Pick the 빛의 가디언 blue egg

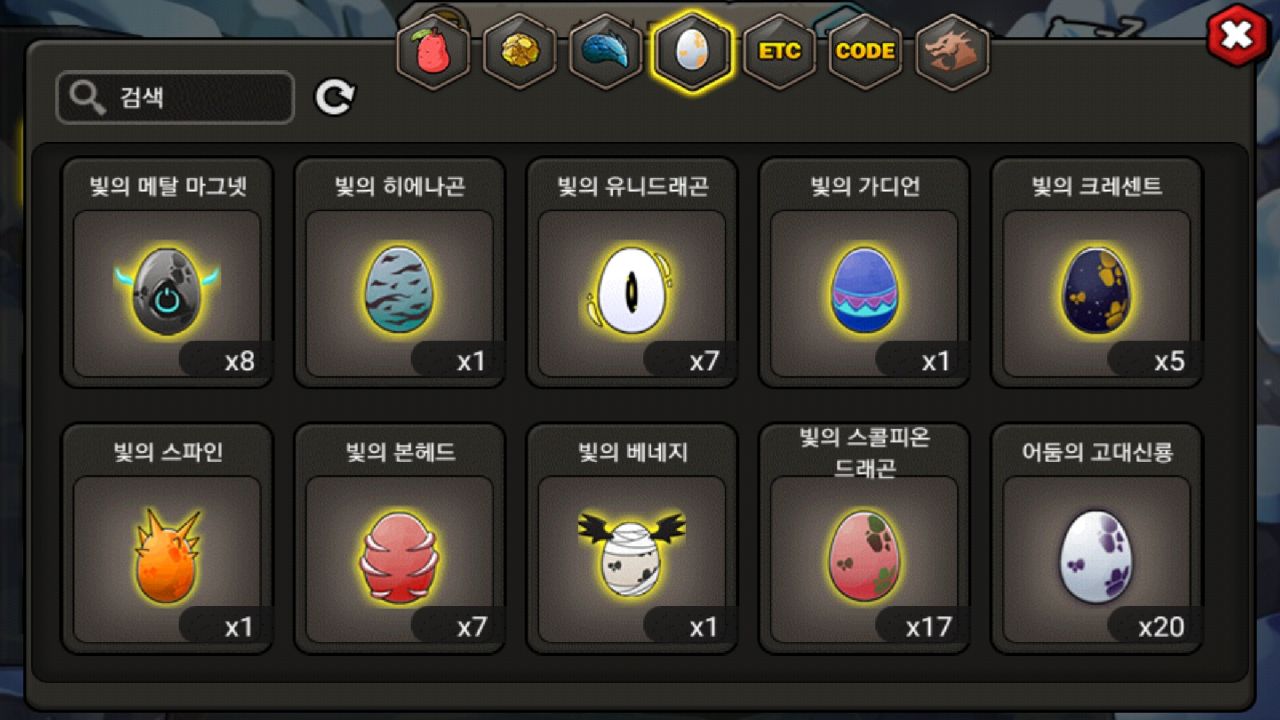864,272
